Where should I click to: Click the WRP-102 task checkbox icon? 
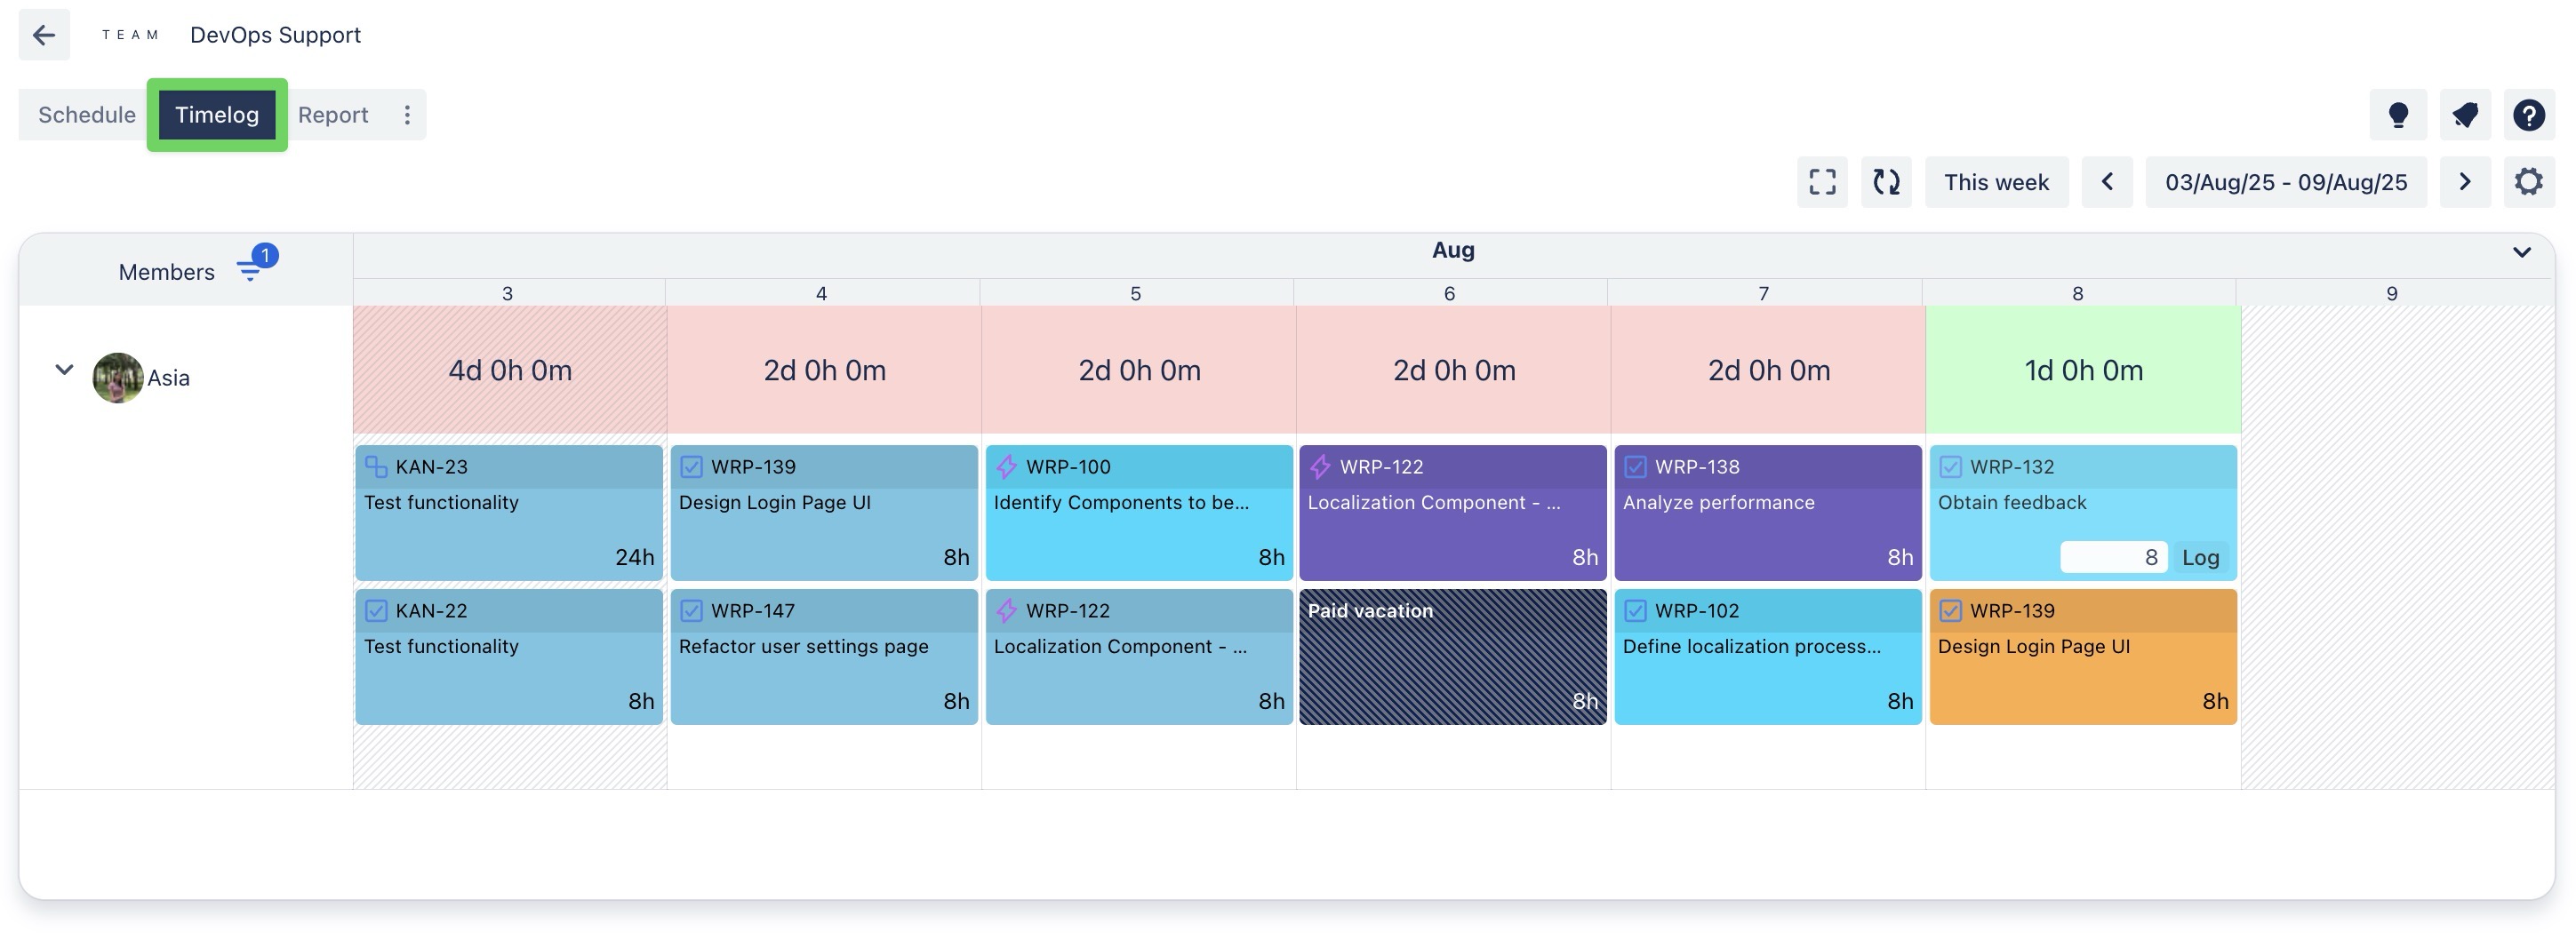pyautogui.click(x=1635, y=611)
